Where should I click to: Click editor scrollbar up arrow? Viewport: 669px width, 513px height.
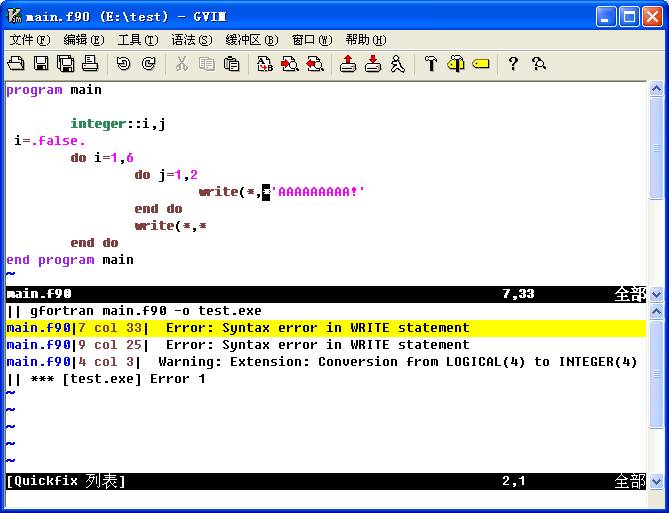(656, 89)
